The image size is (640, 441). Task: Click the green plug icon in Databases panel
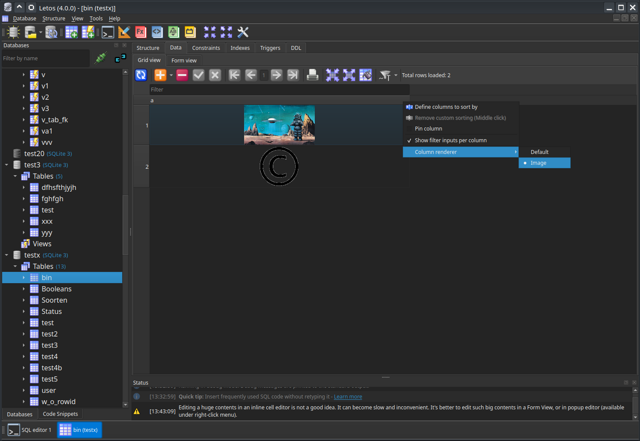point(101,58)
